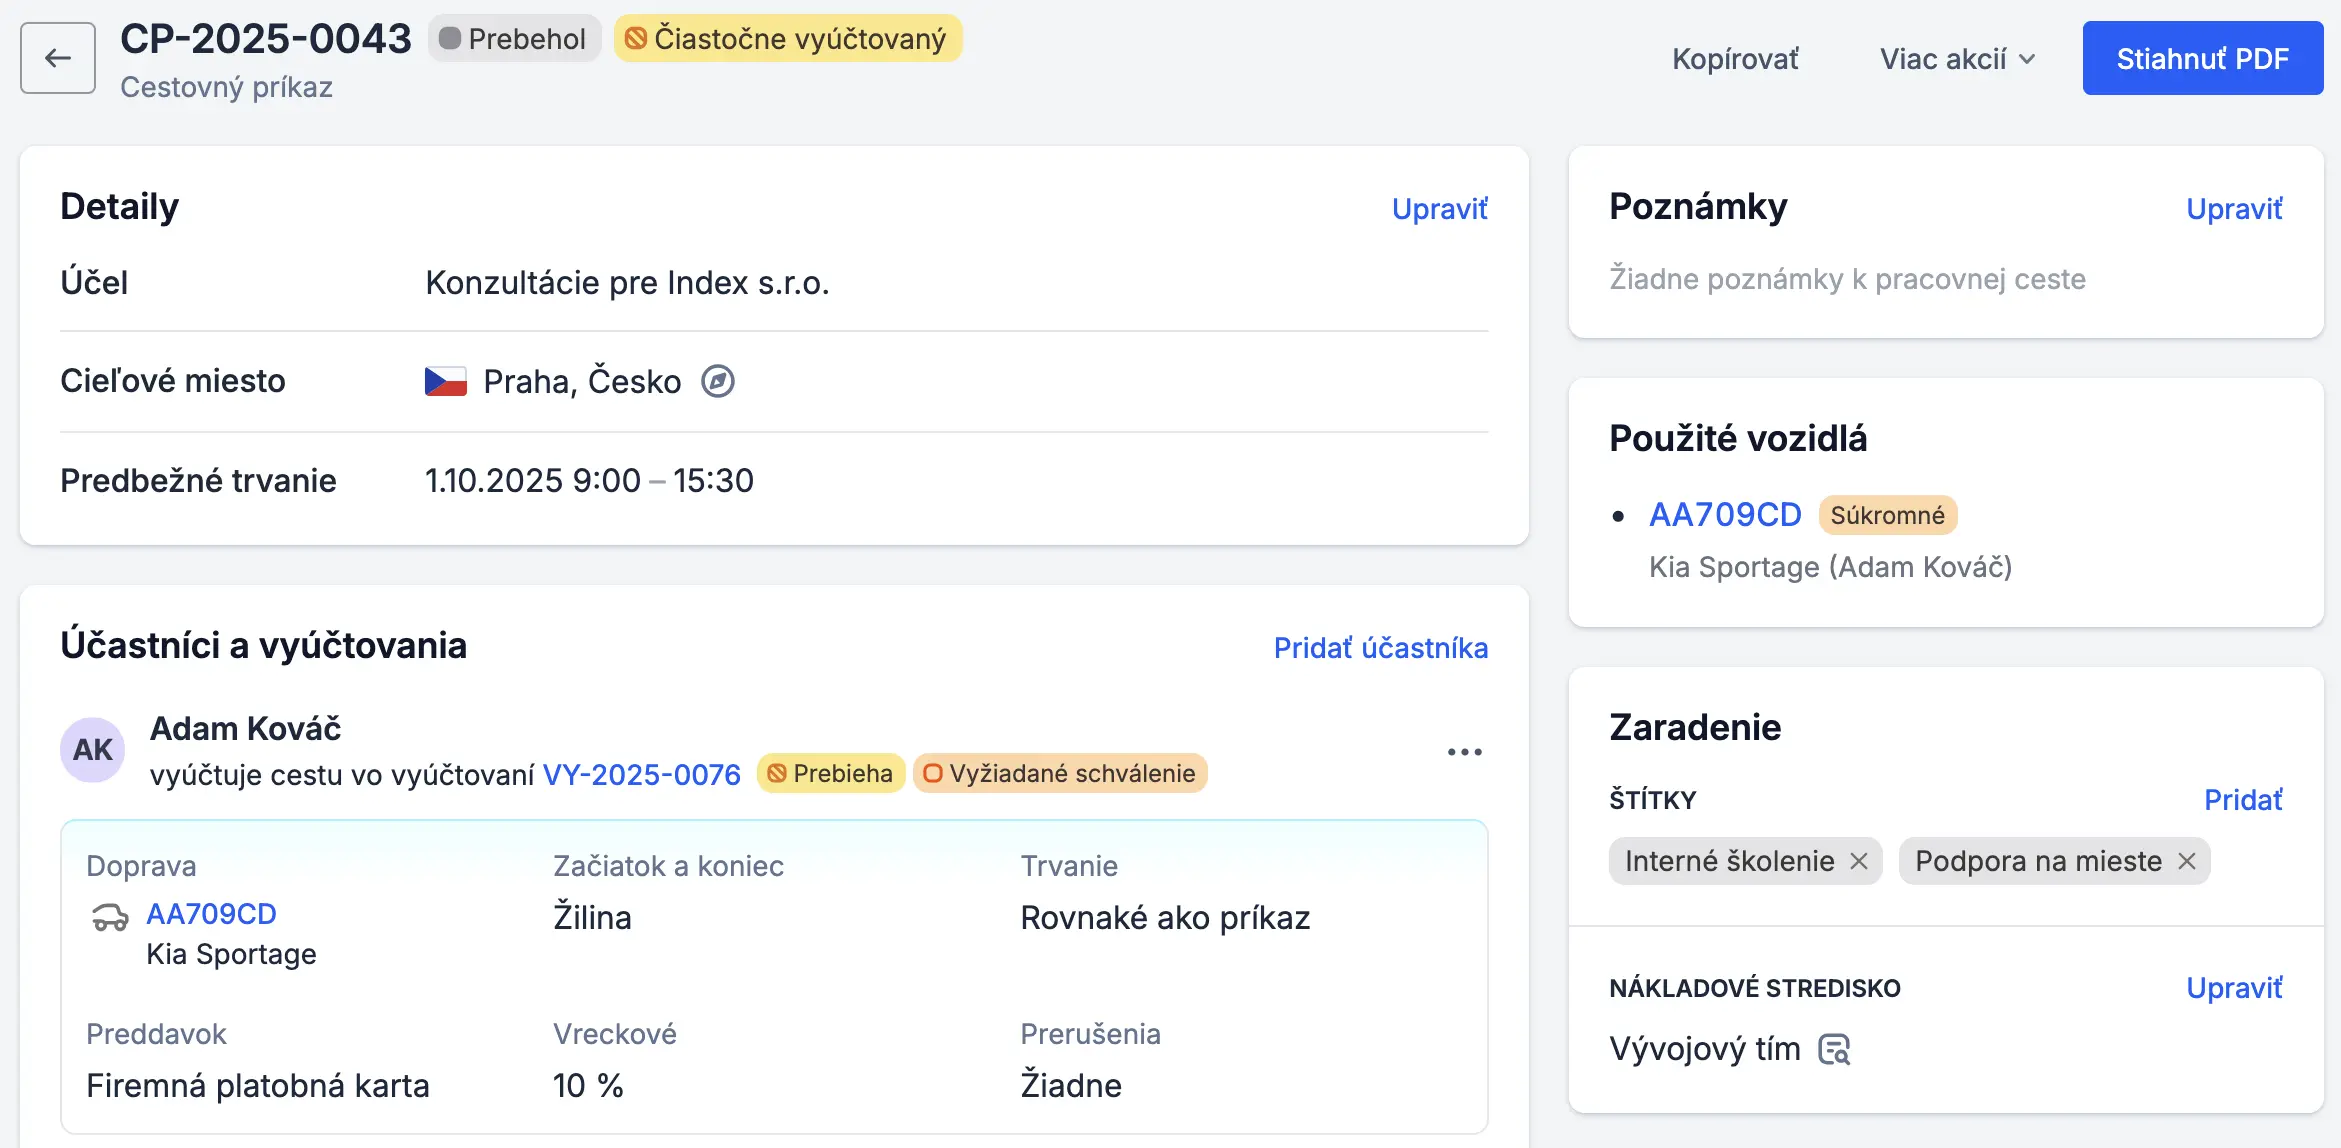Click Pridať účastníka to add a participant

[1381, 648]
